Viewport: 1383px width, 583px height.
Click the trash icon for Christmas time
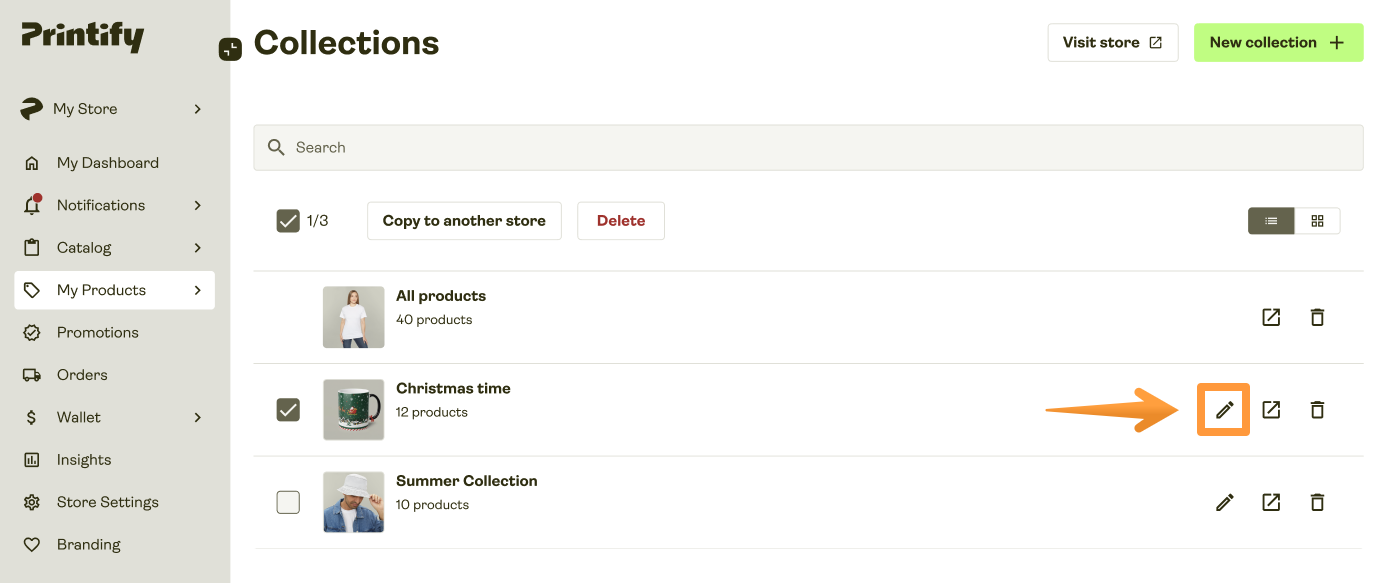1317,409
